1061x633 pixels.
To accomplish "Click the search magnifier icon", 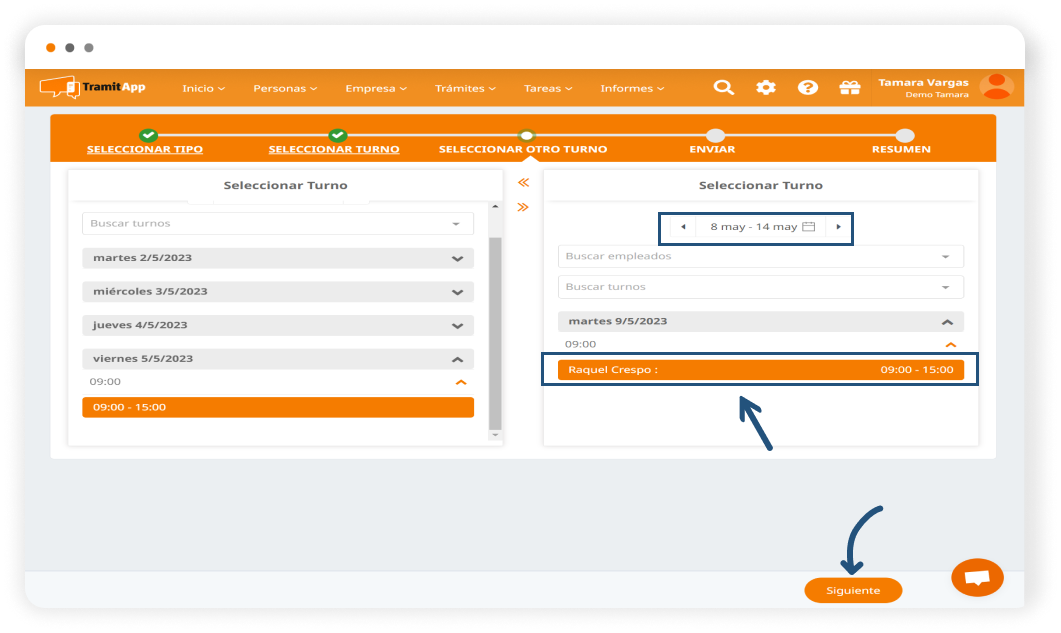I will coord(723,88).
